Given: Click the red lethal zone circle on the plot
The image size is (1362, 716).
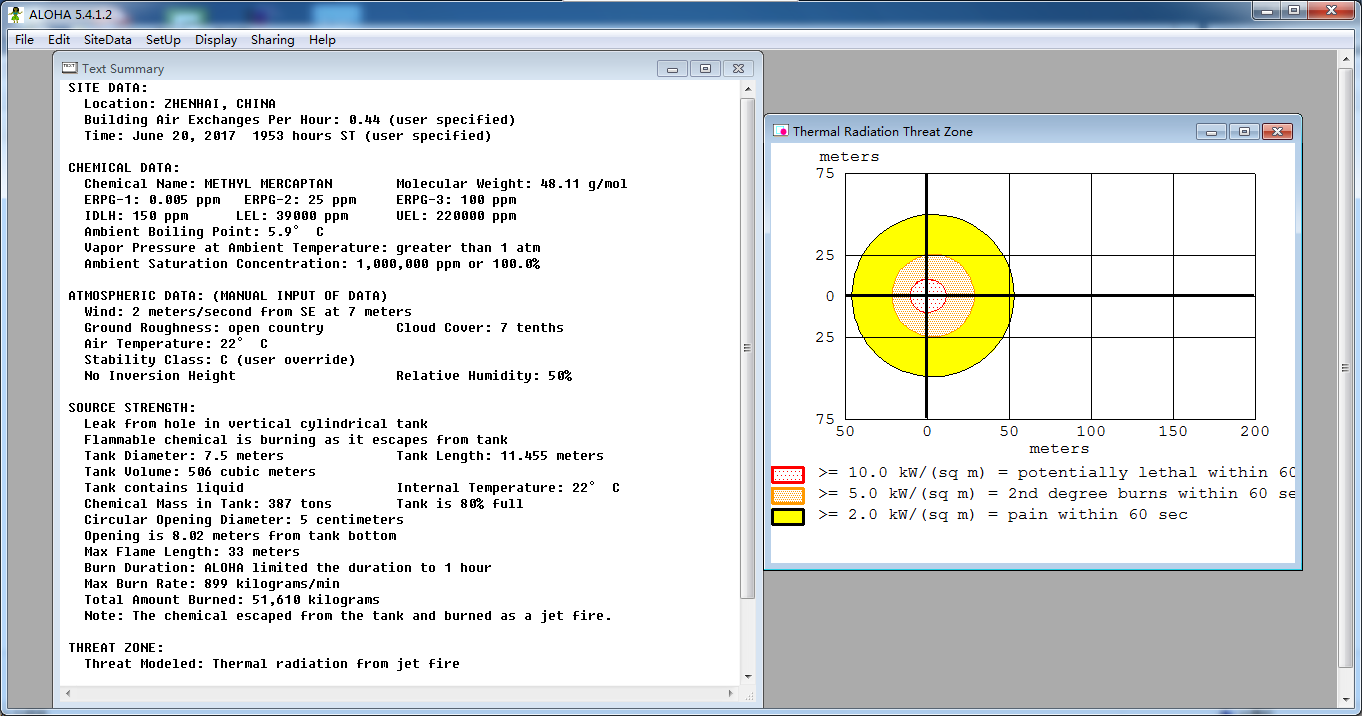Looking at the screenshot, I should (928, 296).
